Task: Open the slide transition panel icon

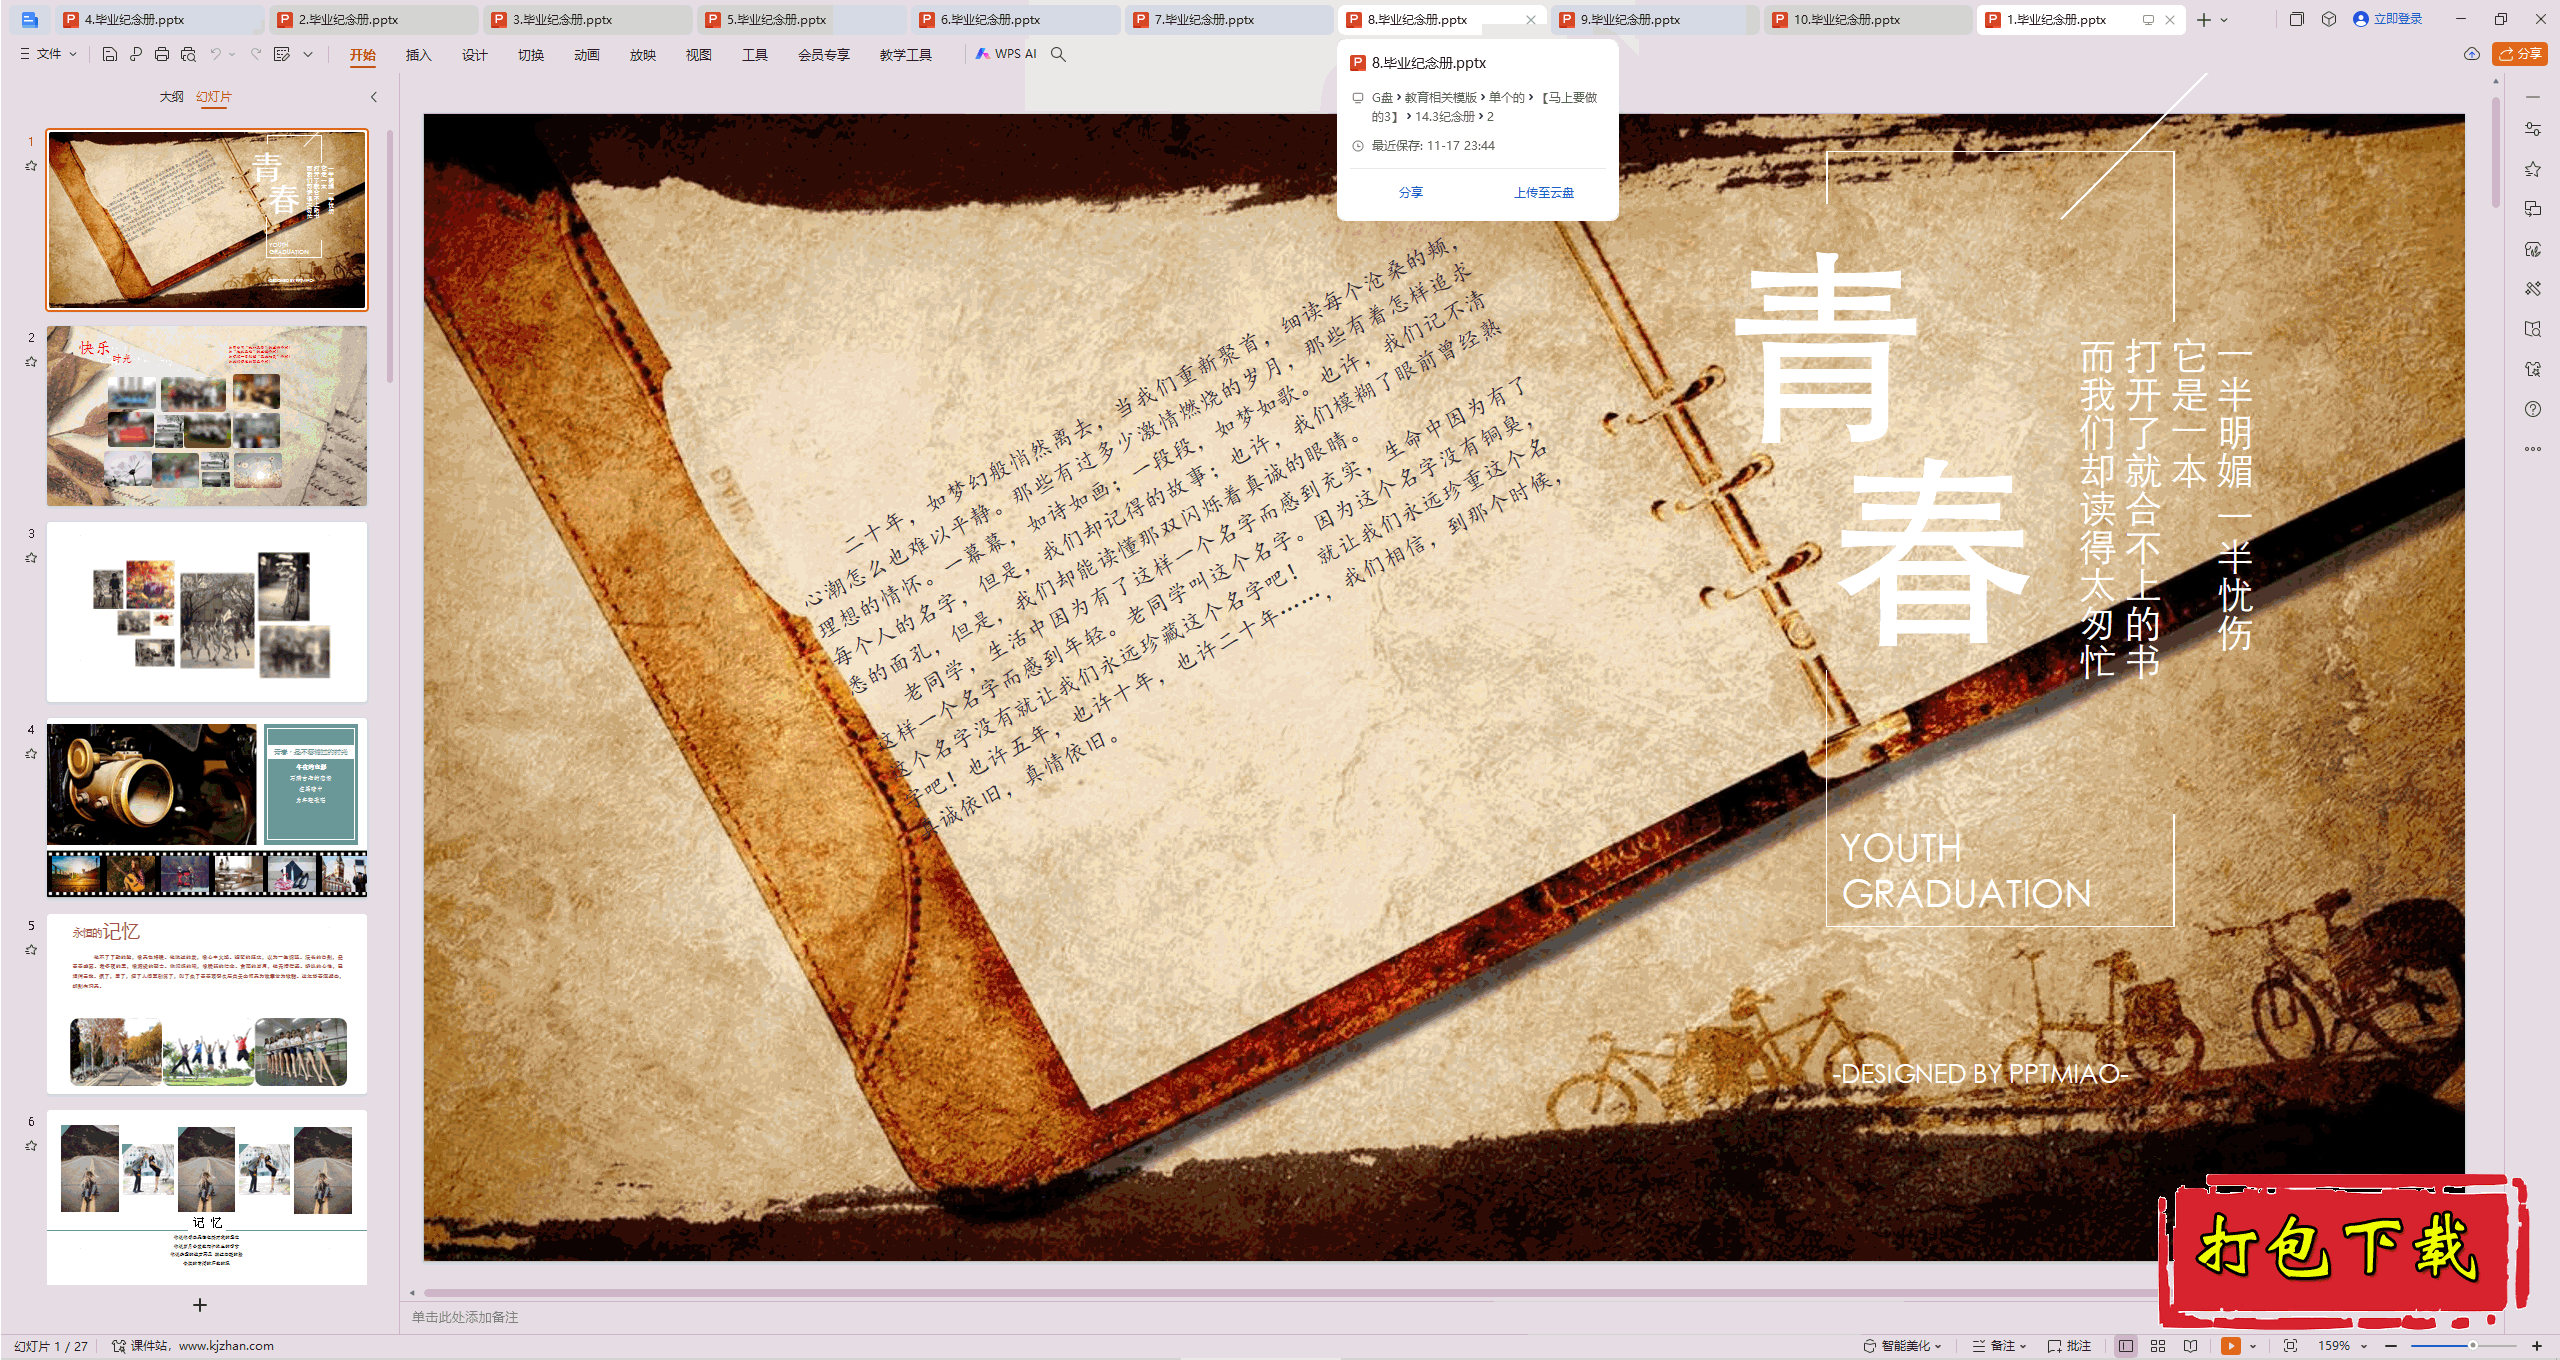Action: (2532, 209)
